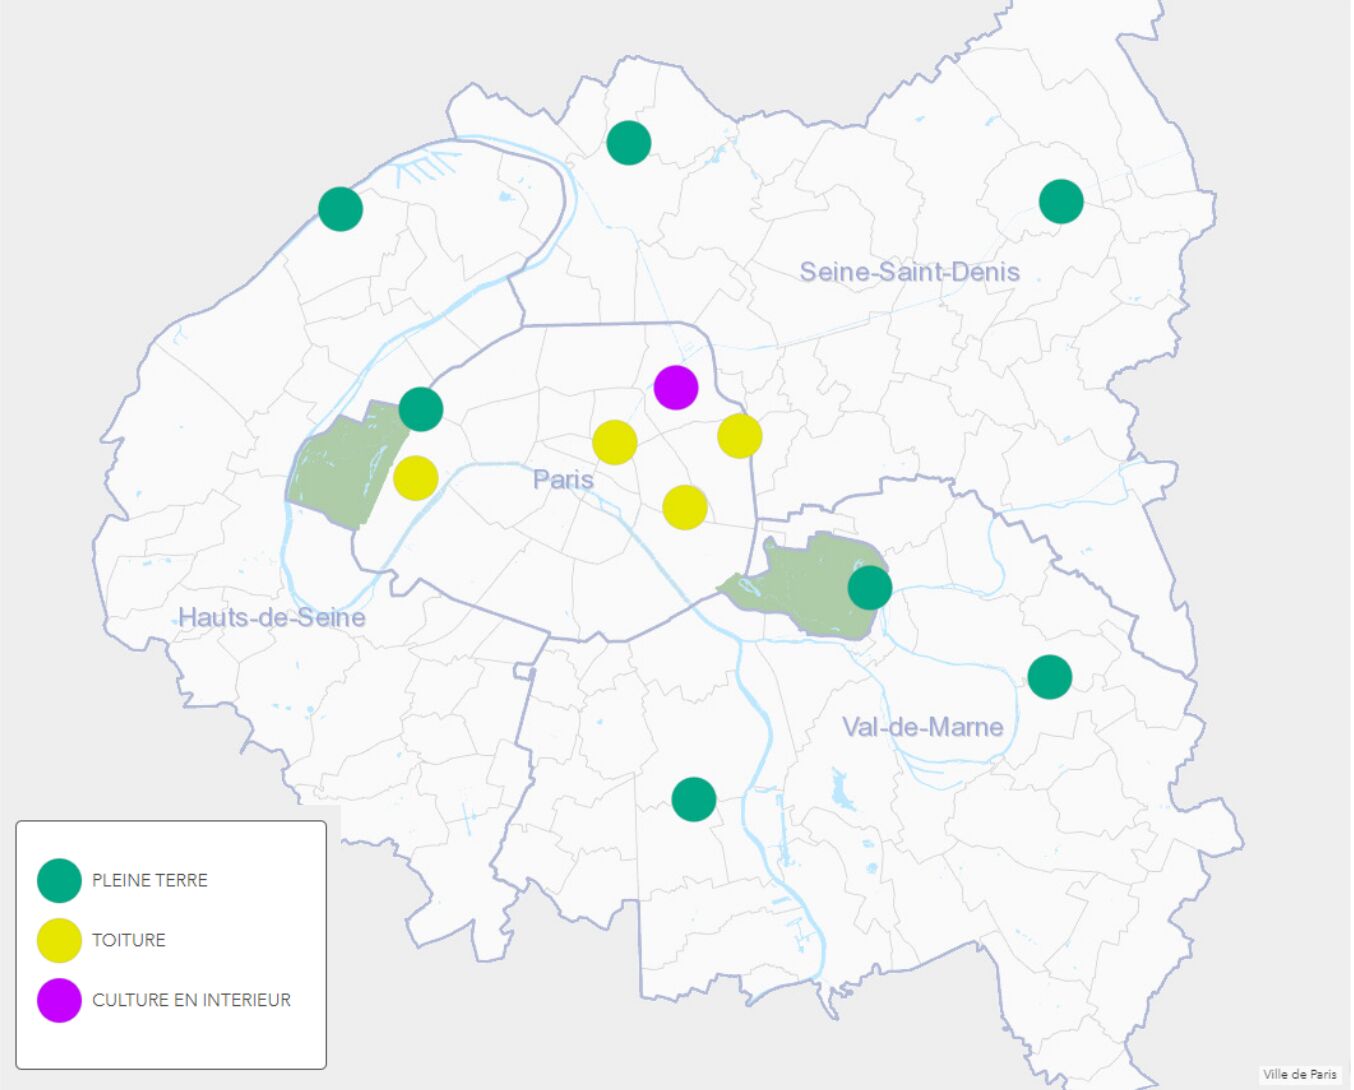The height and width of the screenshot is (1090, 1354).
Task: Click the Hauts-de-Seine department label
Action: tap(272, 617)
